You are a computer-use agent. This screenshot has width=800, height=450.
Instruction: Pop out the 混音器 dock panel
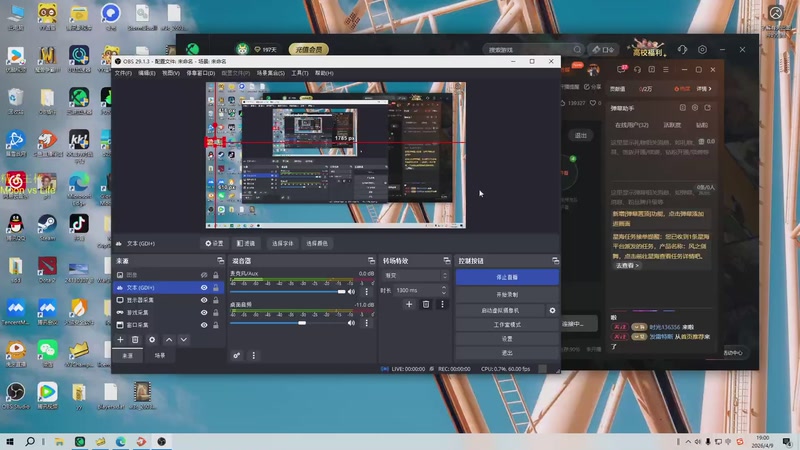point(371,261)
